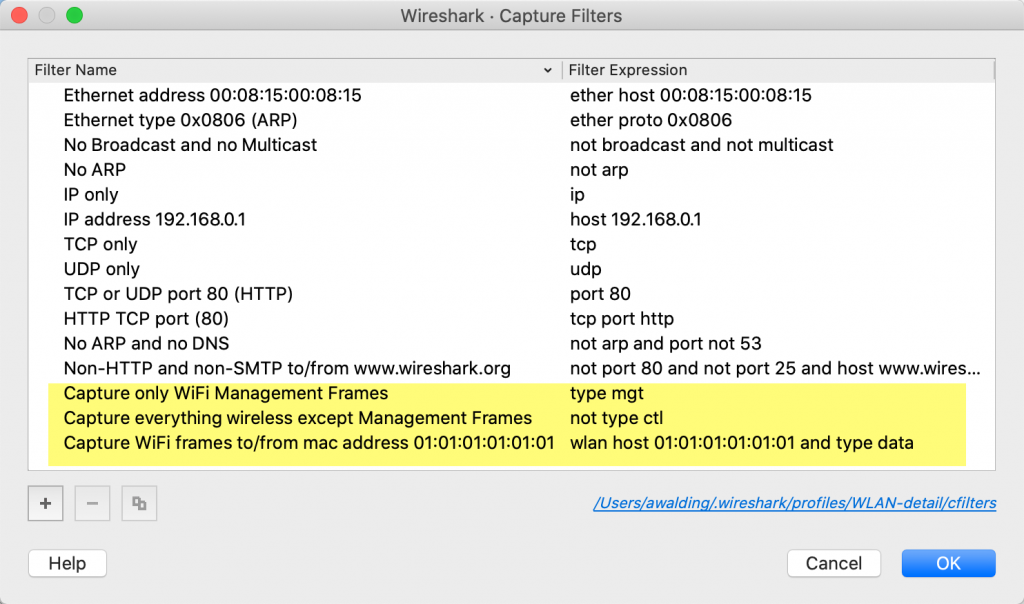This screenshot has width=1024, height=604.
Task: Open the Filter Name sort dropdown
Action: 547,70
